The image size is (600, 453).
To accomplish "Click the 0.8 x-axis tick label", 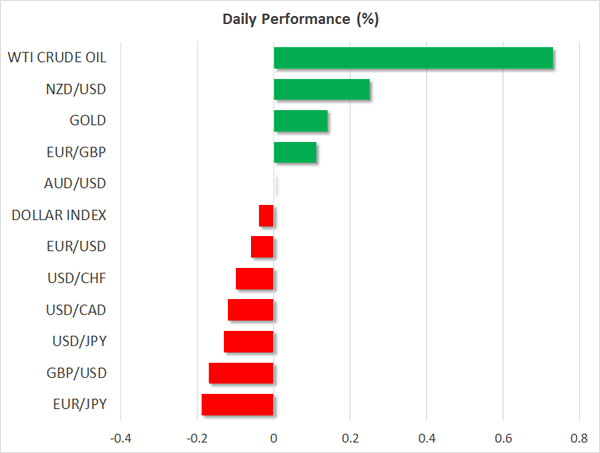I will coord(578,438).
